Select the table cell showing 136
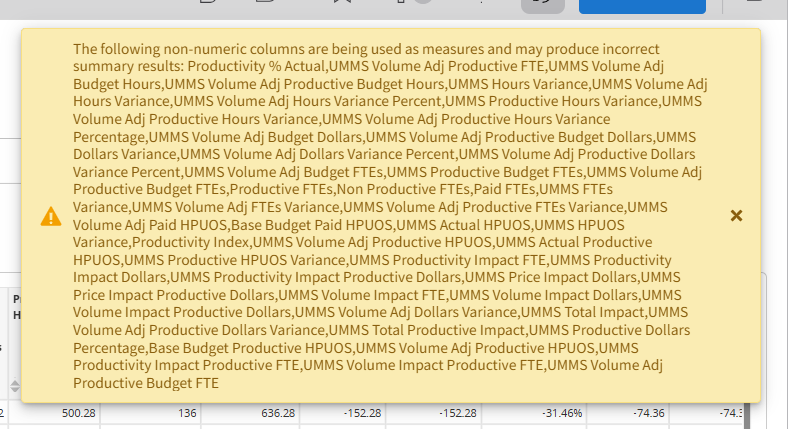792x429 pixels. 151,413
